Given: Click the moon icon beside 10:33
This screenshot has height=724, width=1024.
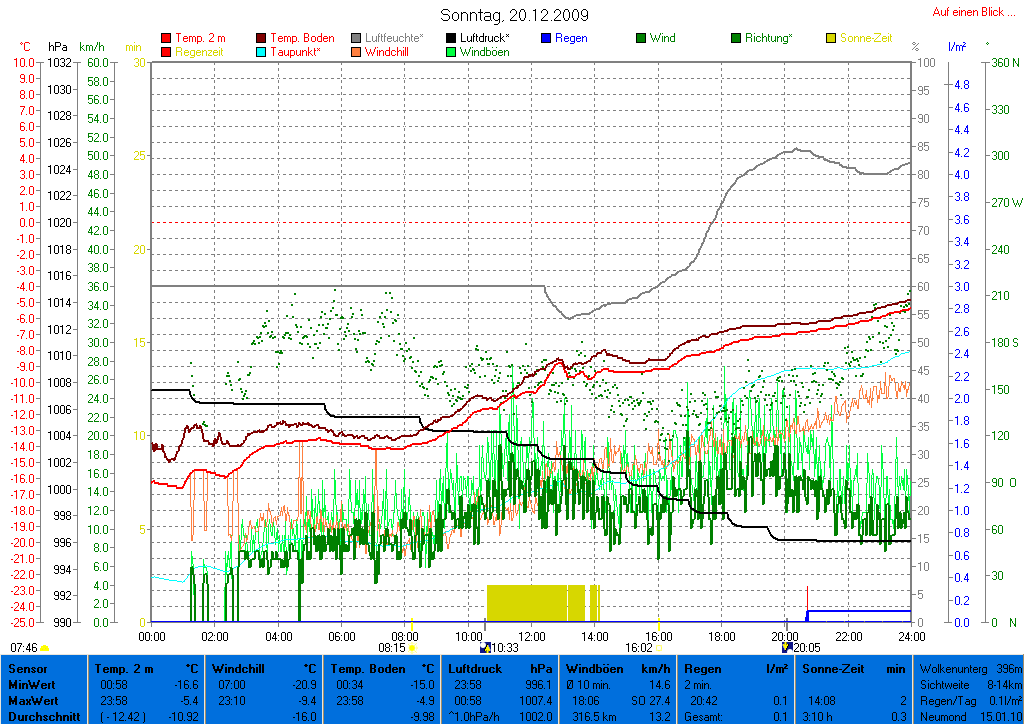Looking at the screenshot, I should tap(486, 648).
